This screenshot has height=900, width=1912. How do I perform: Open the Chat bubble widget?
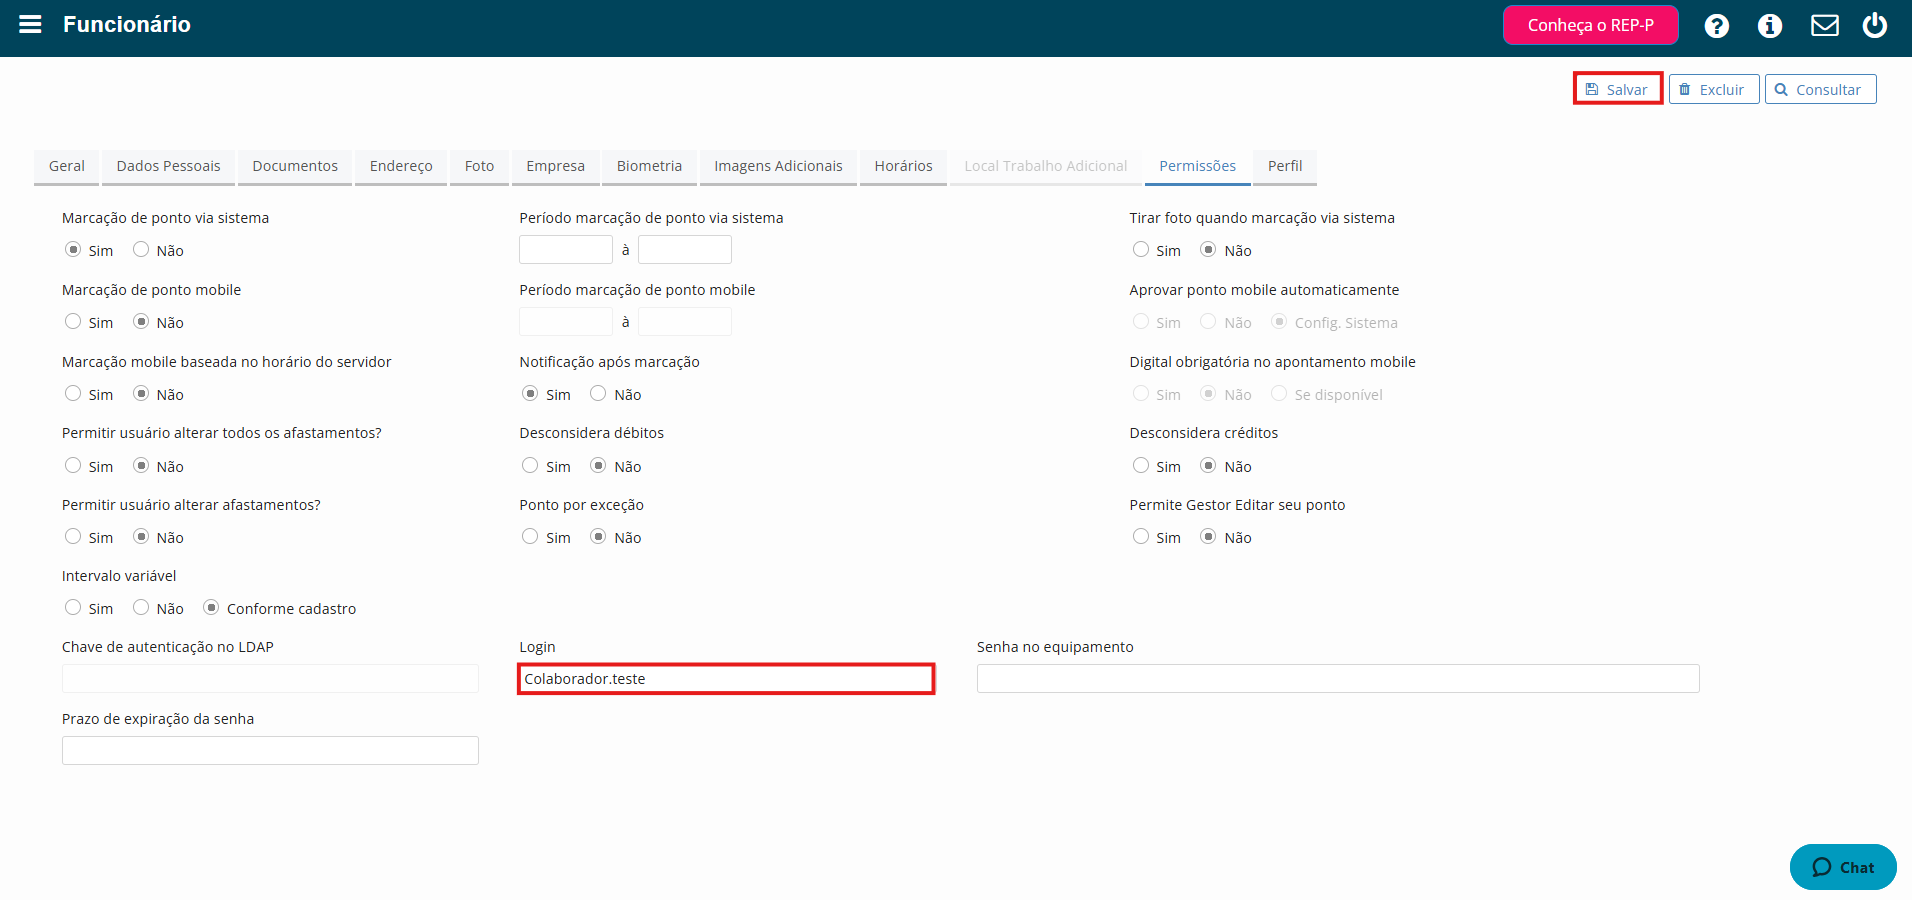tap(1842, 867)
